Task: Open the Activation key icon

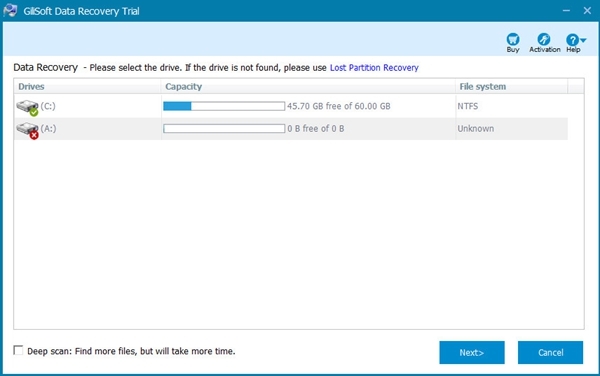Action: pyautogui.click(x=543, y=39)
